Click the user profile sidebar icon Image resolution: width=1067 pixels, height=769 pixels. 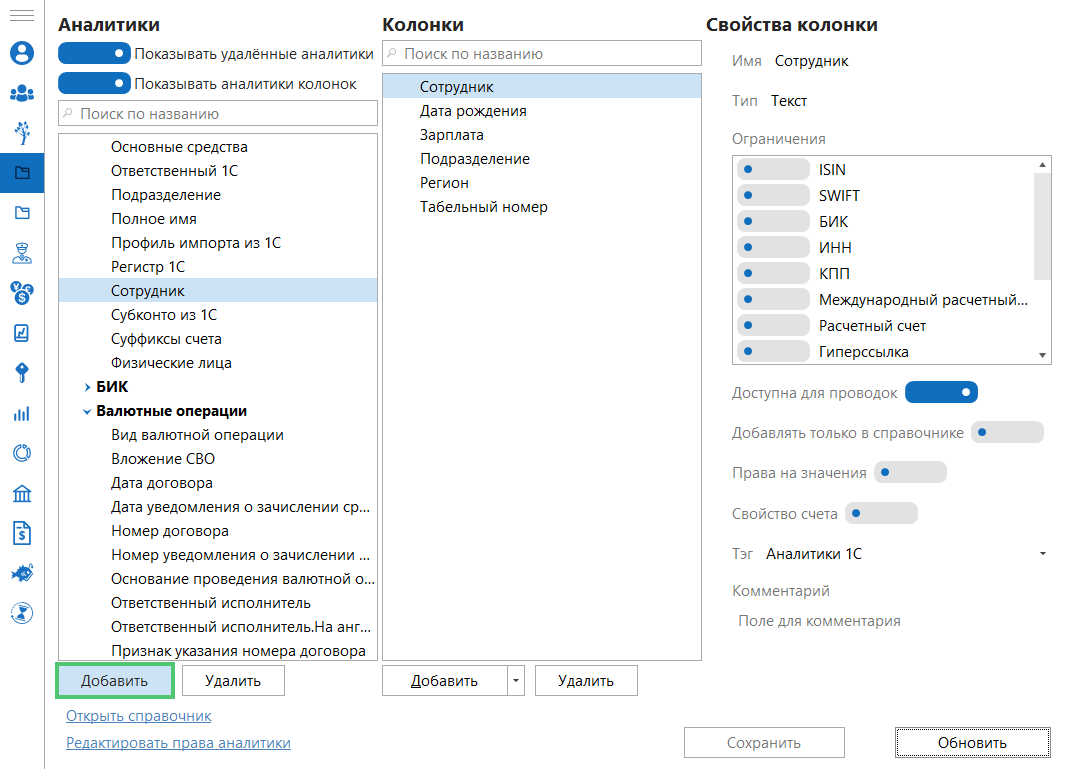pyautogui.click(x=21, y=53)
